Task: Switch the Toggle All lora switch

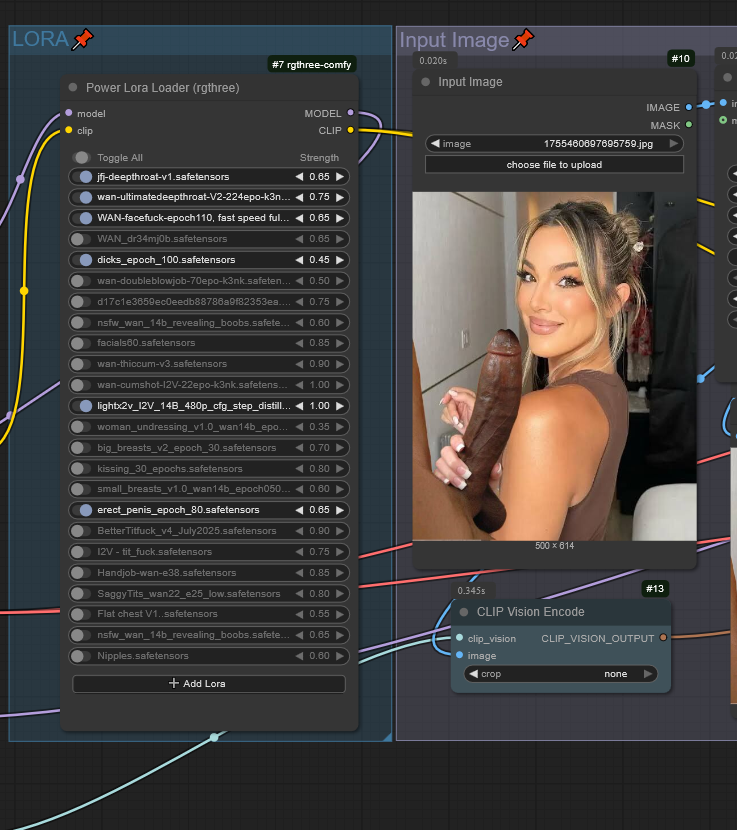Action: pos(81,157)
